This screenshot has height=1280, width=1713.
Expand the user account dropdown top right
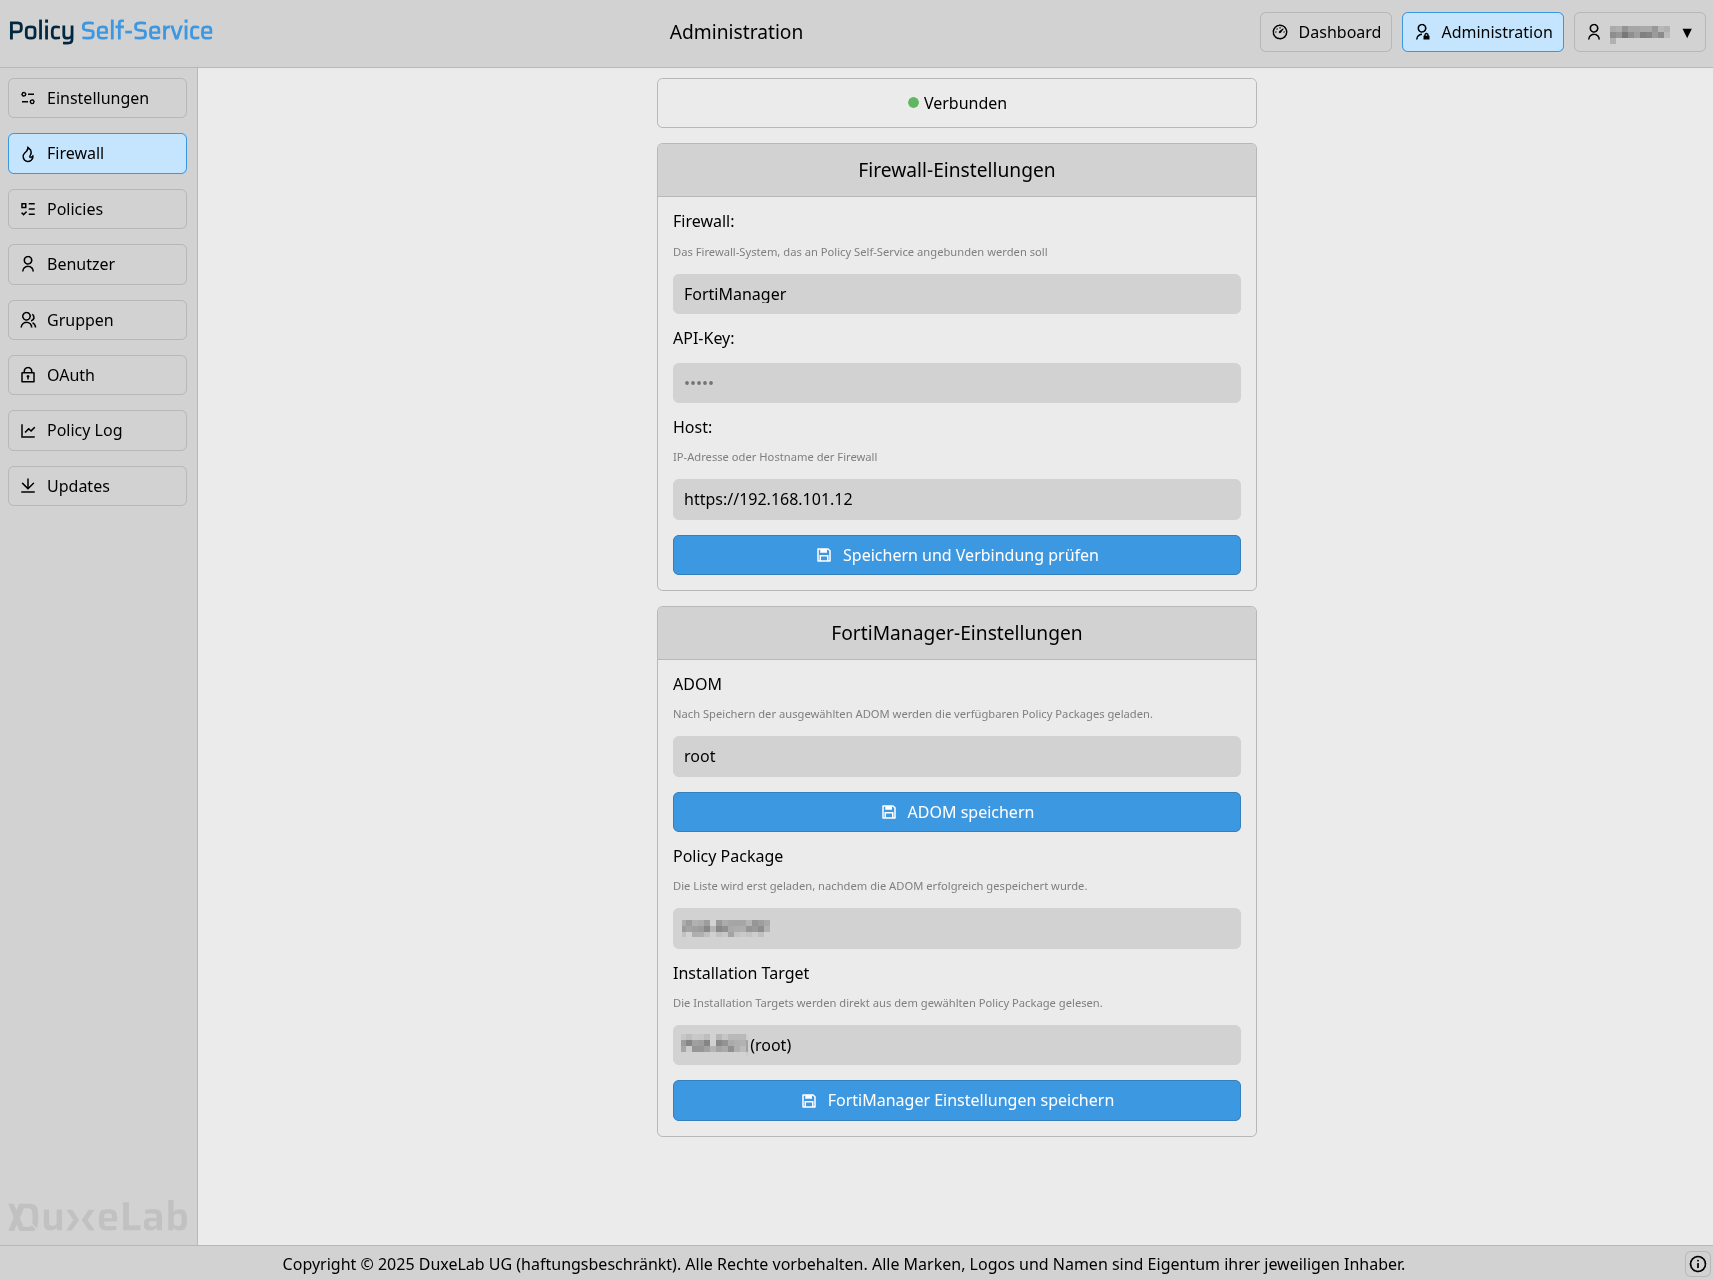pos(1639,31)
